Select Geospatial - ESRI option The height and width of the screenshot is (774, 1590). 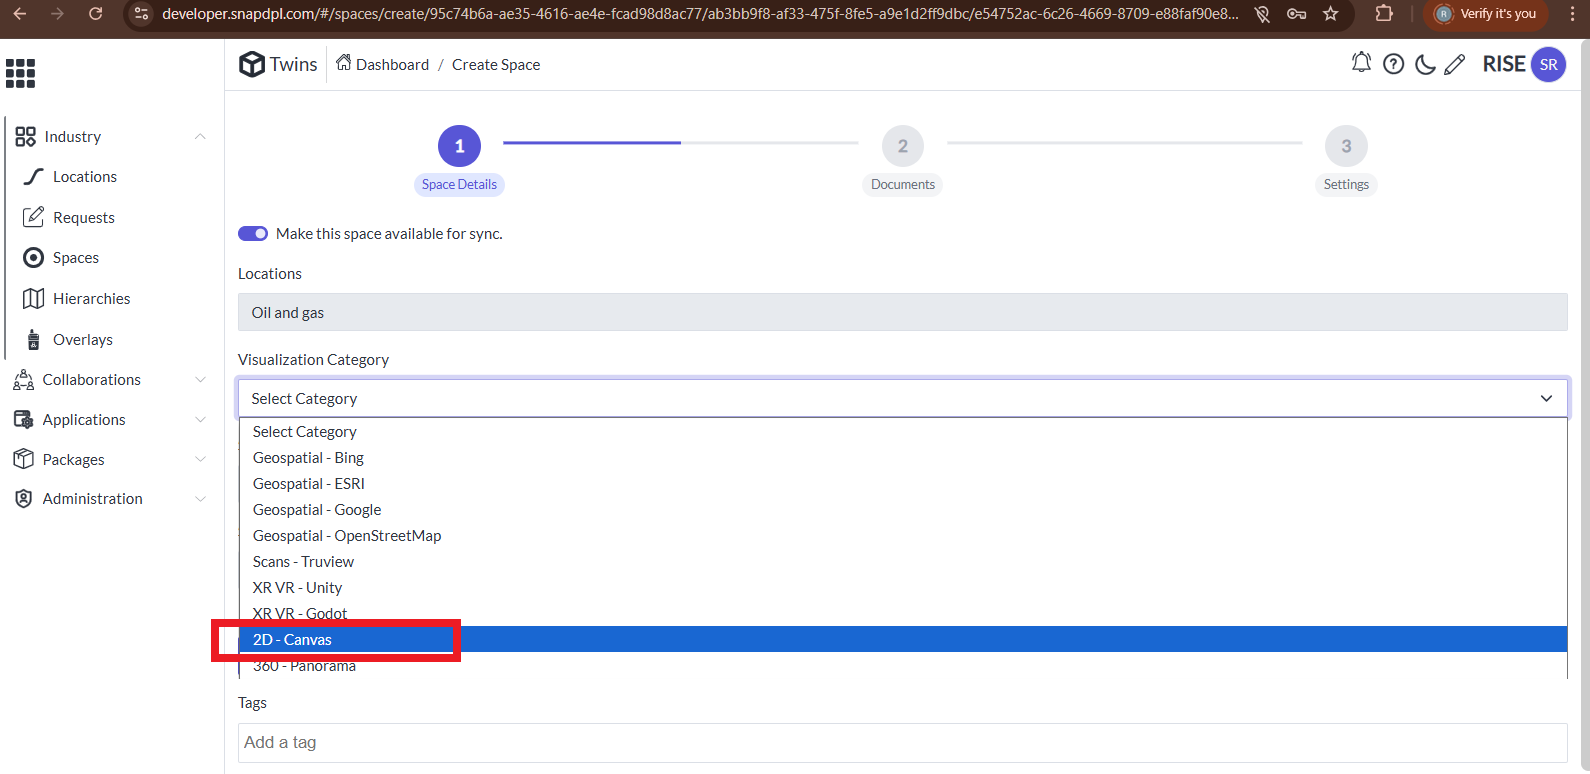903,484
